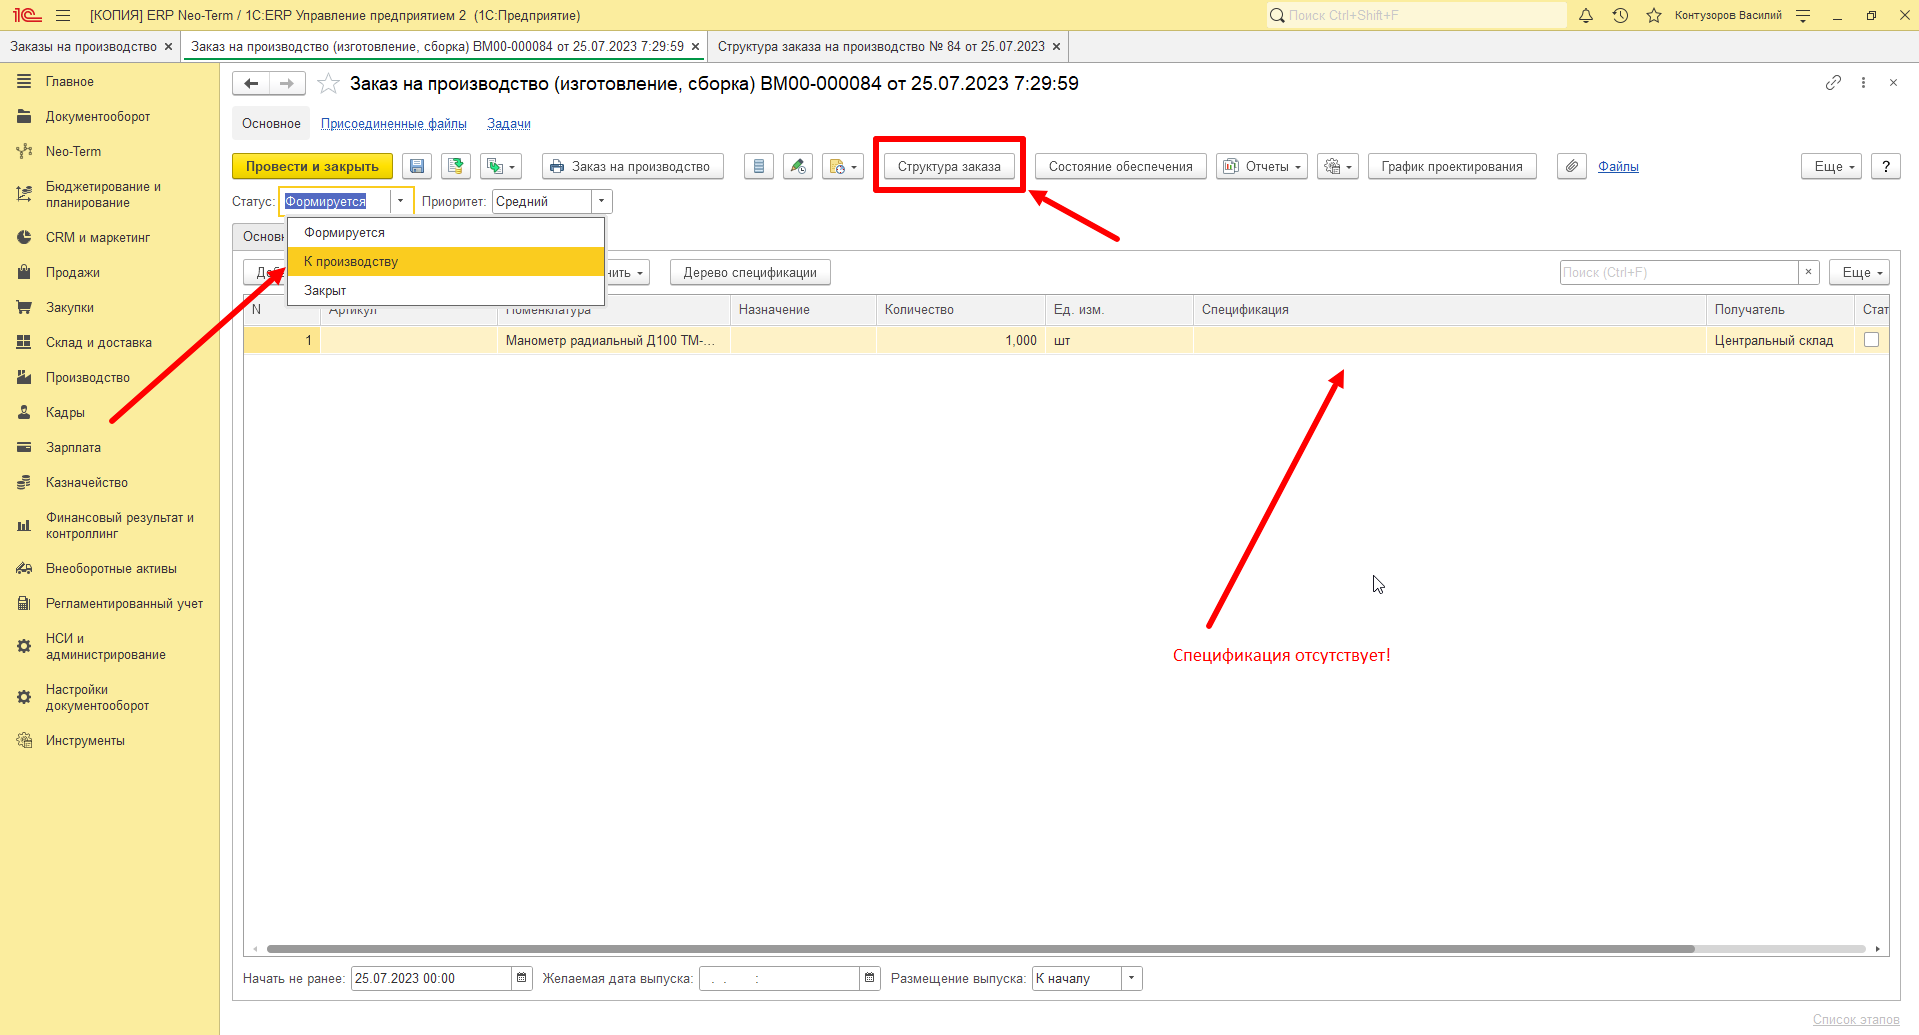Navigate back with left arrow button

(x=251, y=84)
